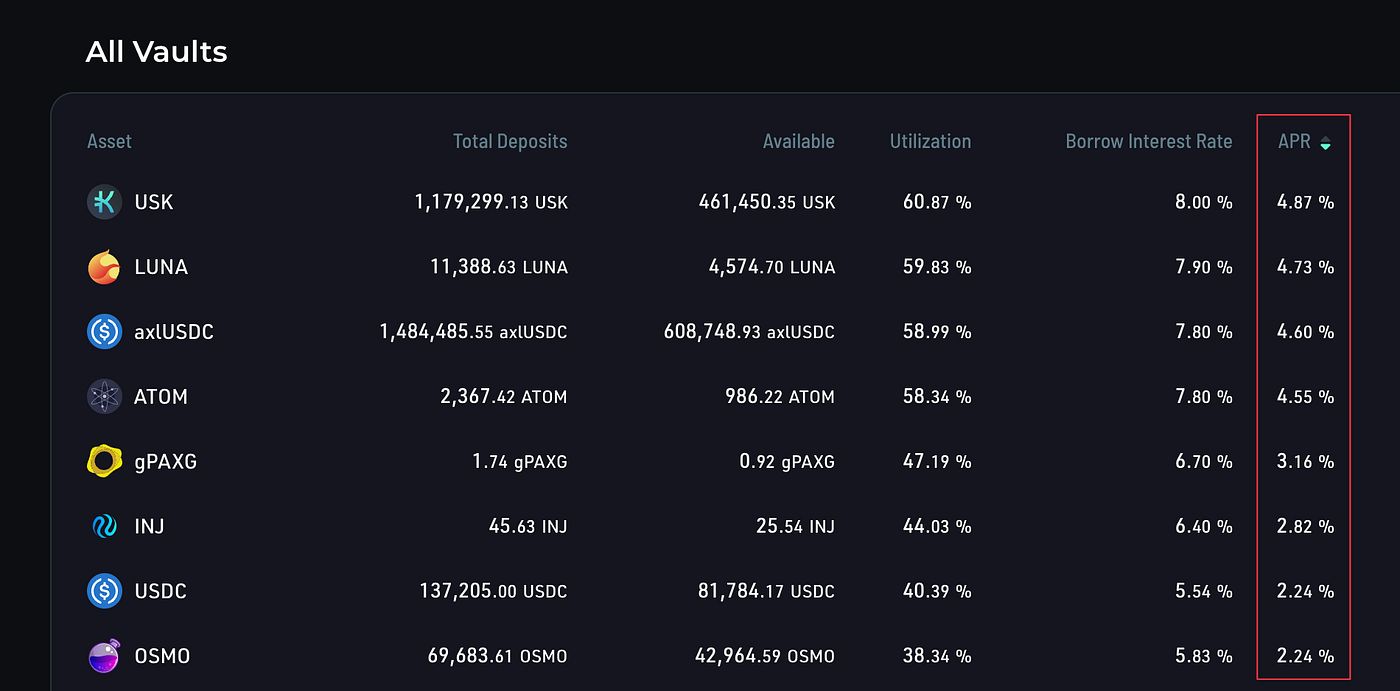Click available 461,450.35 USK value
The width and height of the screenshot is (1400, 691).
767,202
